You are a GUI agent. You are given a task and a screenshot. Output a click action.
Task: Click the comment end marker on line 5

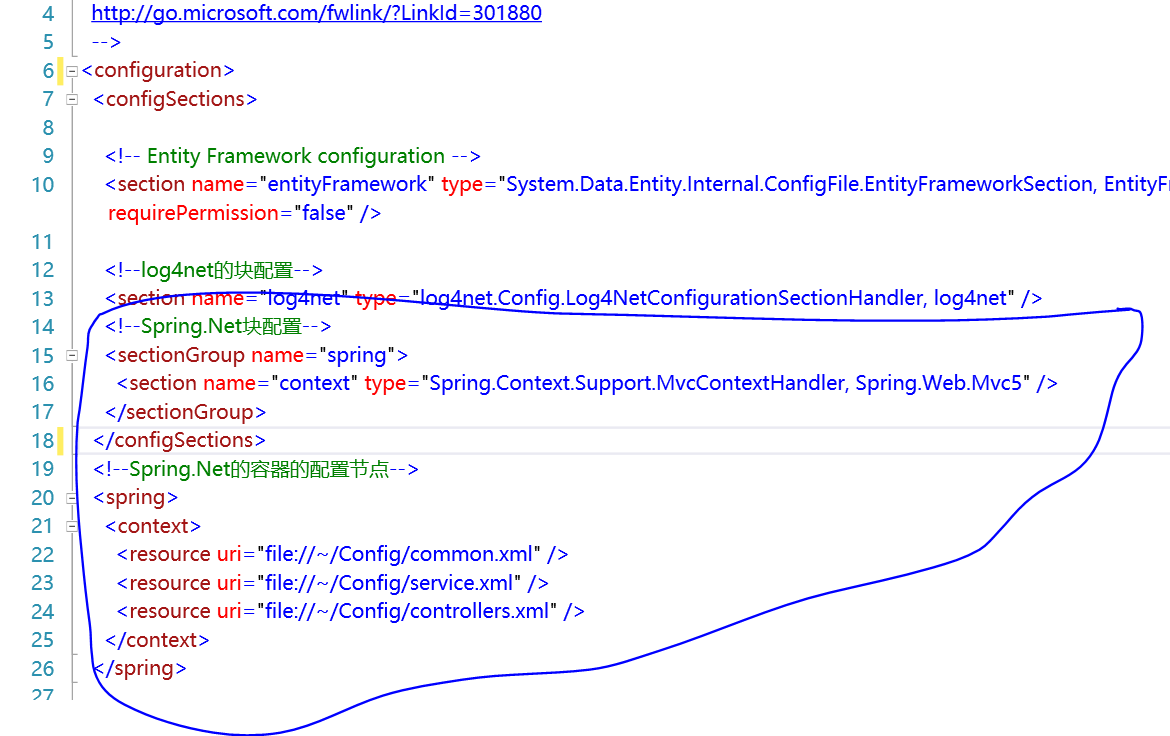point(106,42)
